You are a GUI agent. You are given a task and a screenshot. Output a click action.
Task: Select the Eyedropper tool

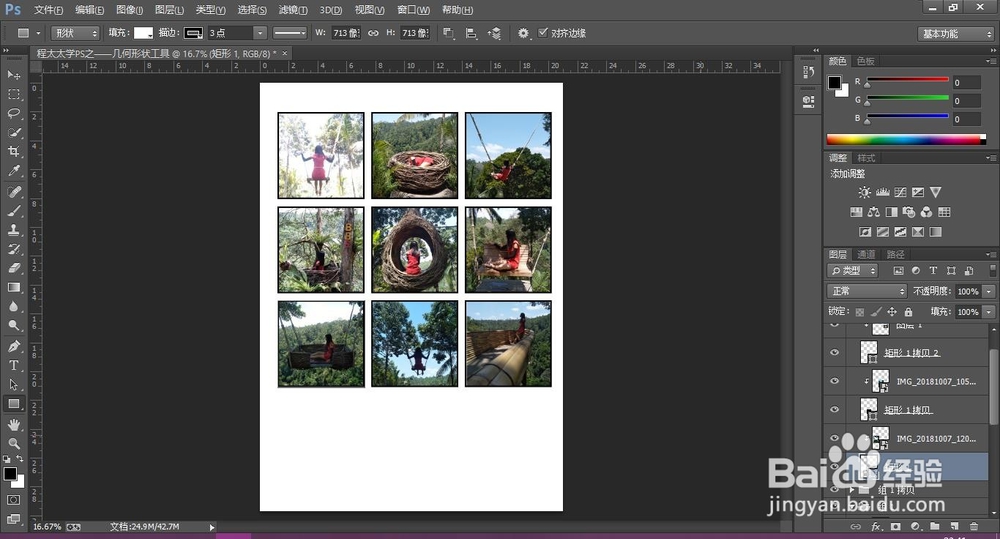[x=13, y=171]
